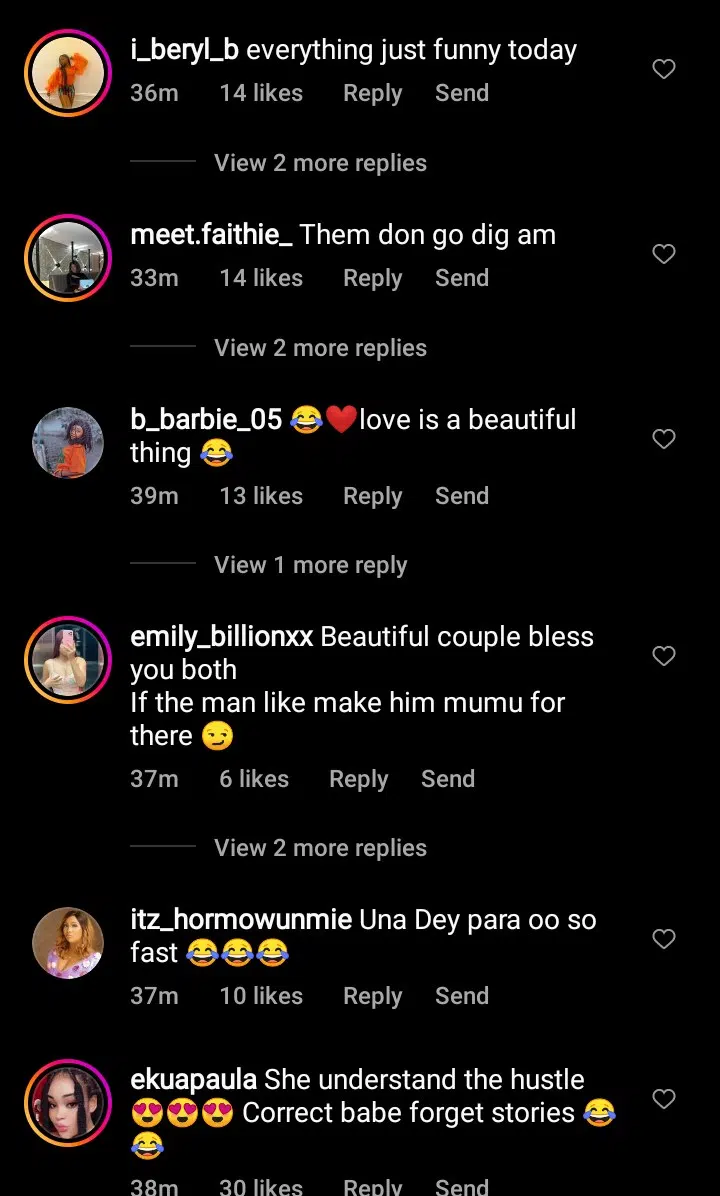Open emily_billionxx's story avatar
The width and height of the screenshot is (720, 1196).
tap(68, 659)
